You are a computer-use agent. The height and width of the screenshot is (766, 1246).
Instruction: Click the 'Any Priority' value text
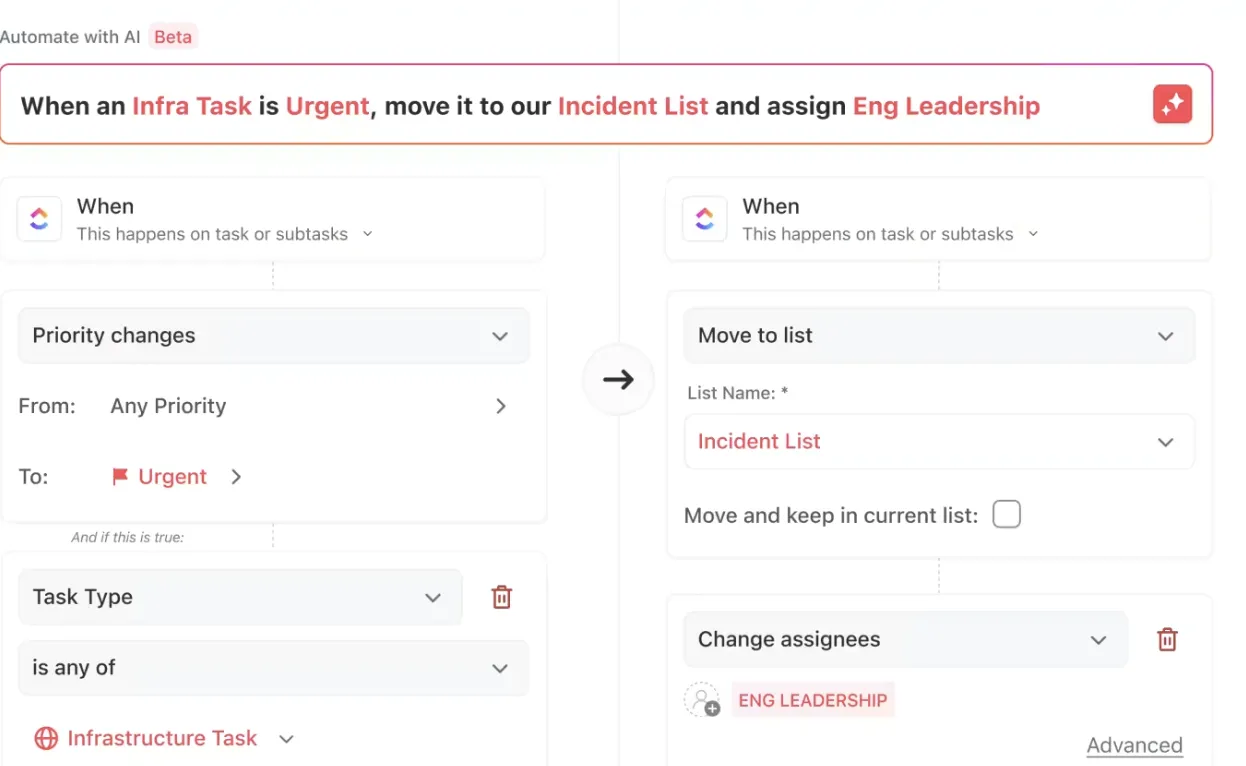click(x=168, y=406)
